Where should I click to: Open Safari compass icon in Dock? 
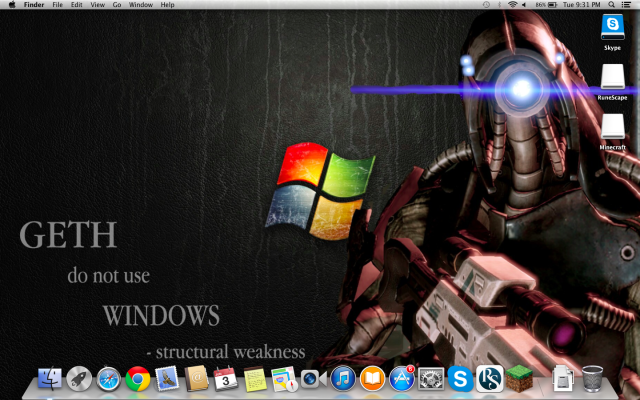[x=109, y=379]
